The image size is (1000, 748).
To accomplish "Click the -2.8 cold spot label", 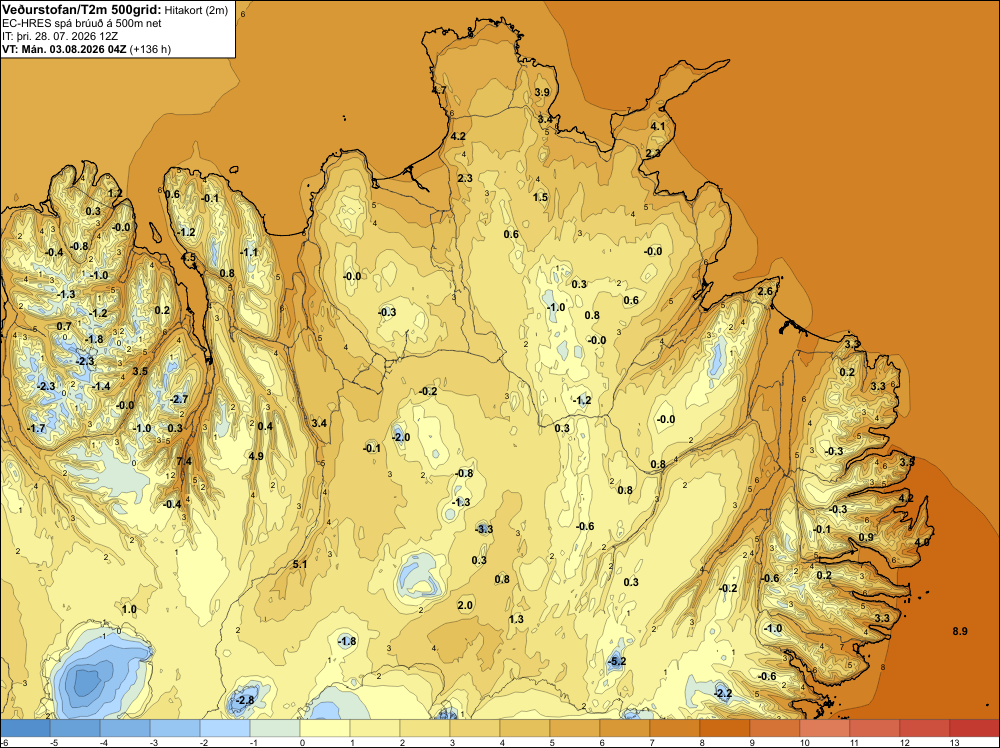I will (244, 700).
